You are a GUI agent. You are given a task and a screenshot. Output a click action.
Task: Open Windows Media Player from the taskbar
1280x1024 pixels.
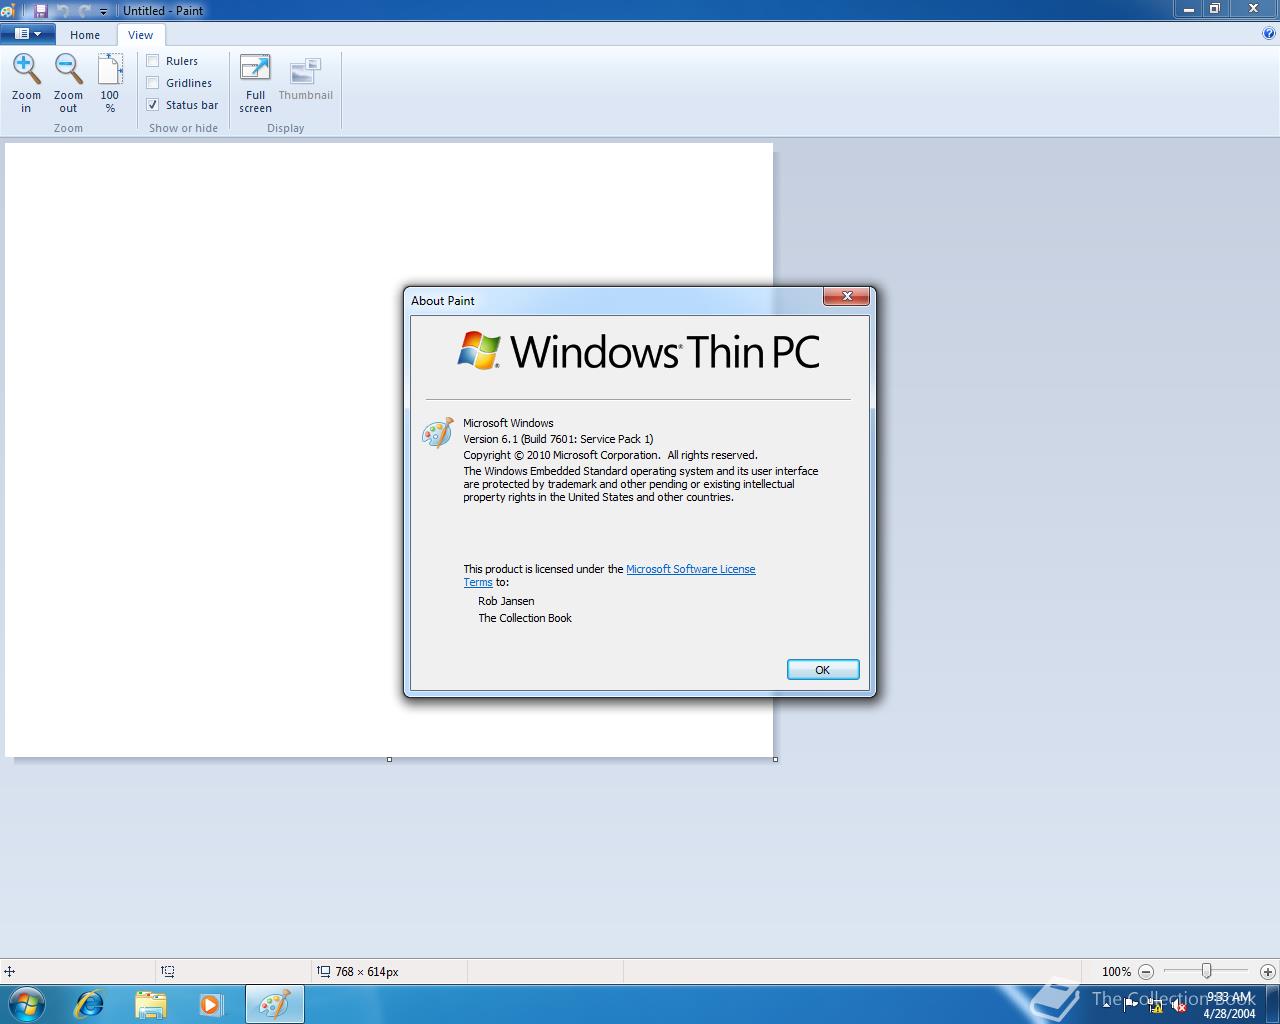(x=211, y=1004)
